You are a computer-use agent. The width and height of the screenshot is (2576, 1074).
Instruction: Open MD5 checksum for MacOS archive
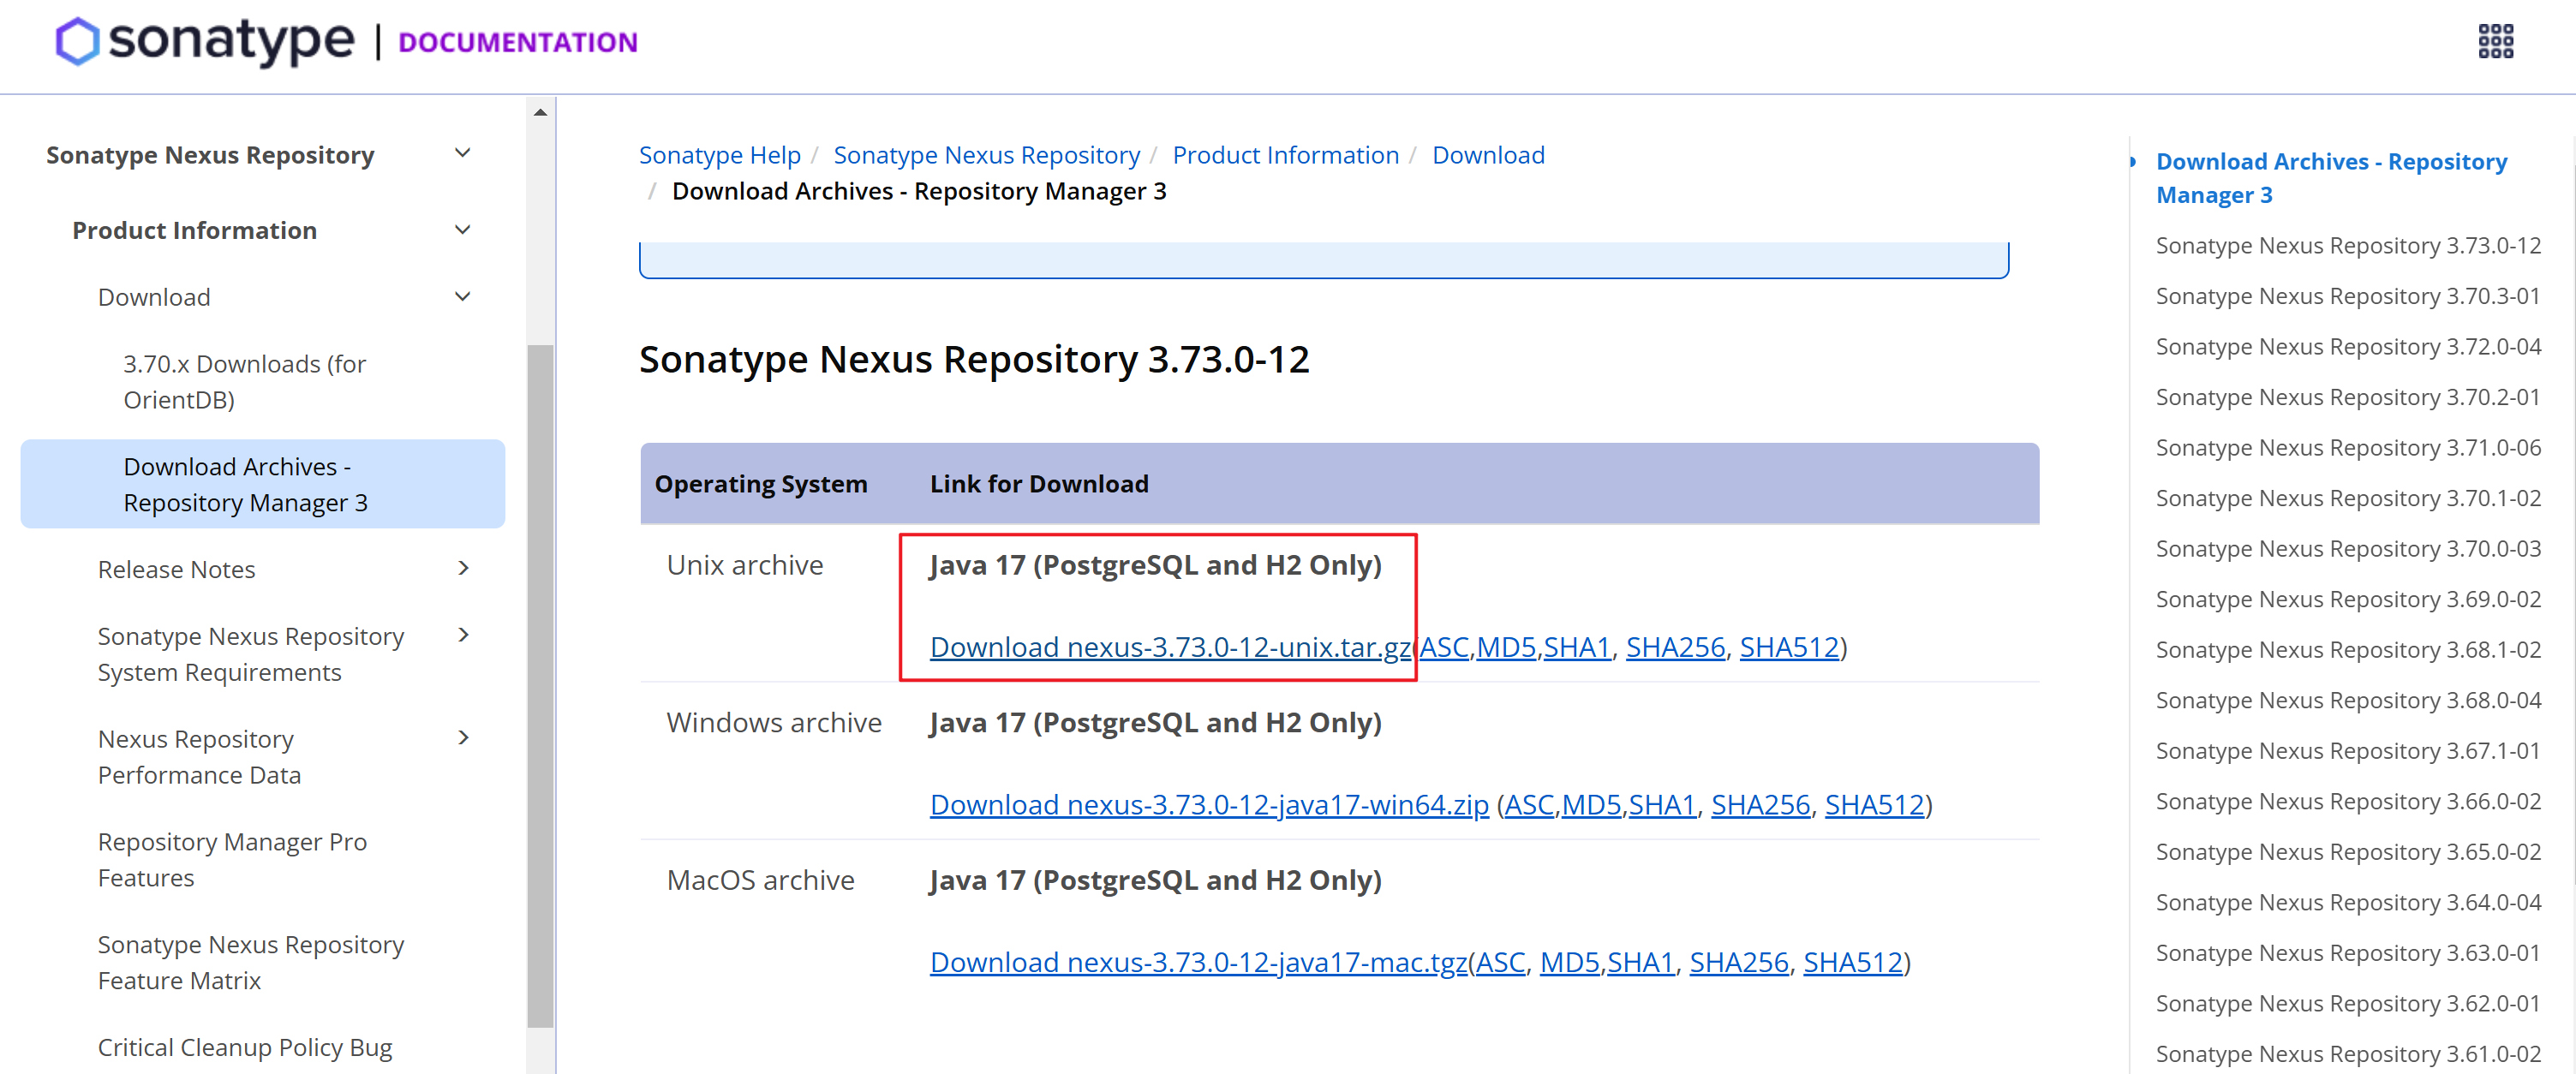click(x=1570, y=962)
